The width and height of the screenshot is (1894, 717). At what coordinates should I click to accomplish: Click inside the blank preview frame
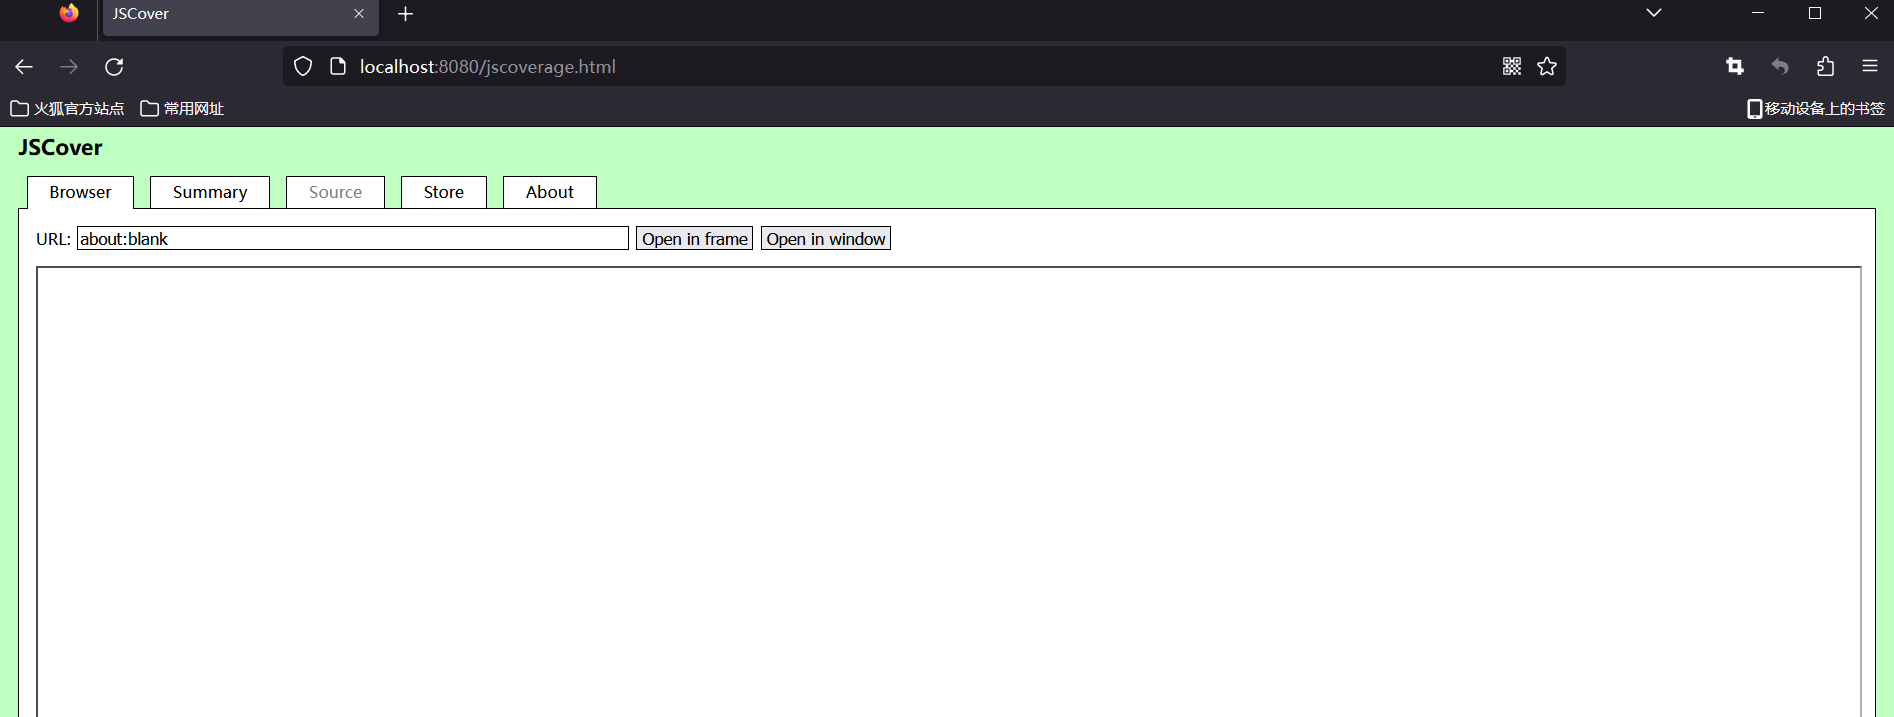pyautogui.click(x=949, y=492)
